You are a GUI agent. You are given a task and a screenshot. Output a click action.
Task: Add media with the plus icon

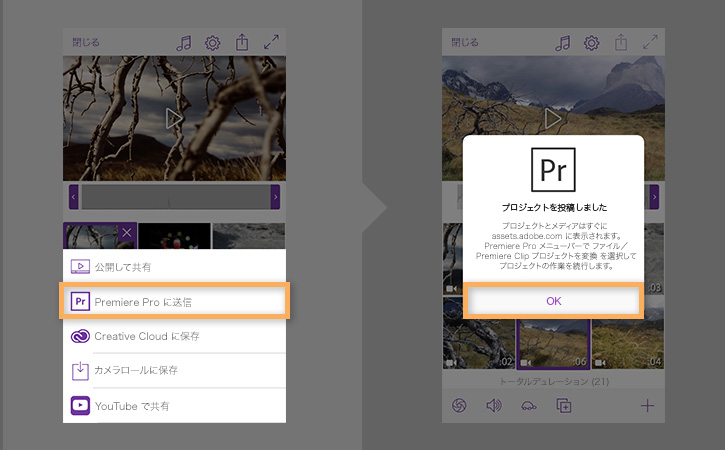647,406
